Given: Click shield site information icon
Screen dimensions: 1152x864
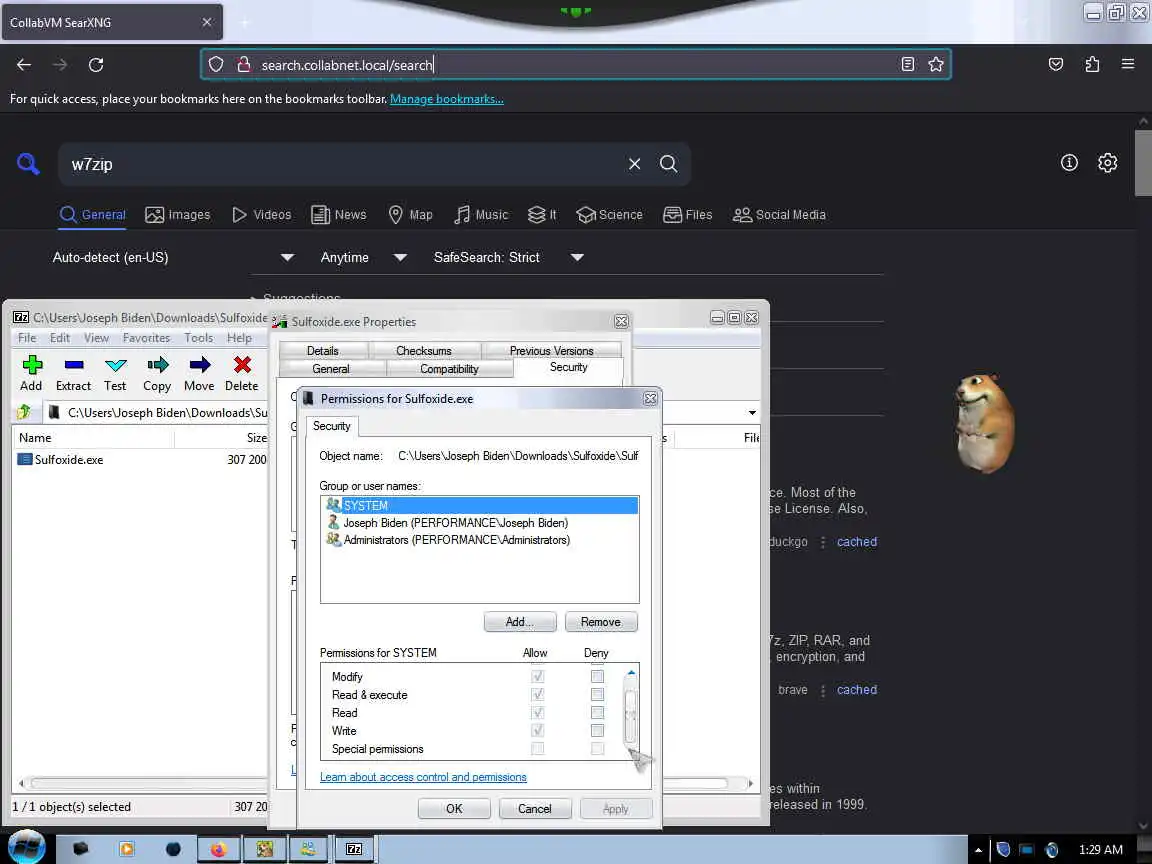Looking at the screenshot, I should click(x=215, y=65).
